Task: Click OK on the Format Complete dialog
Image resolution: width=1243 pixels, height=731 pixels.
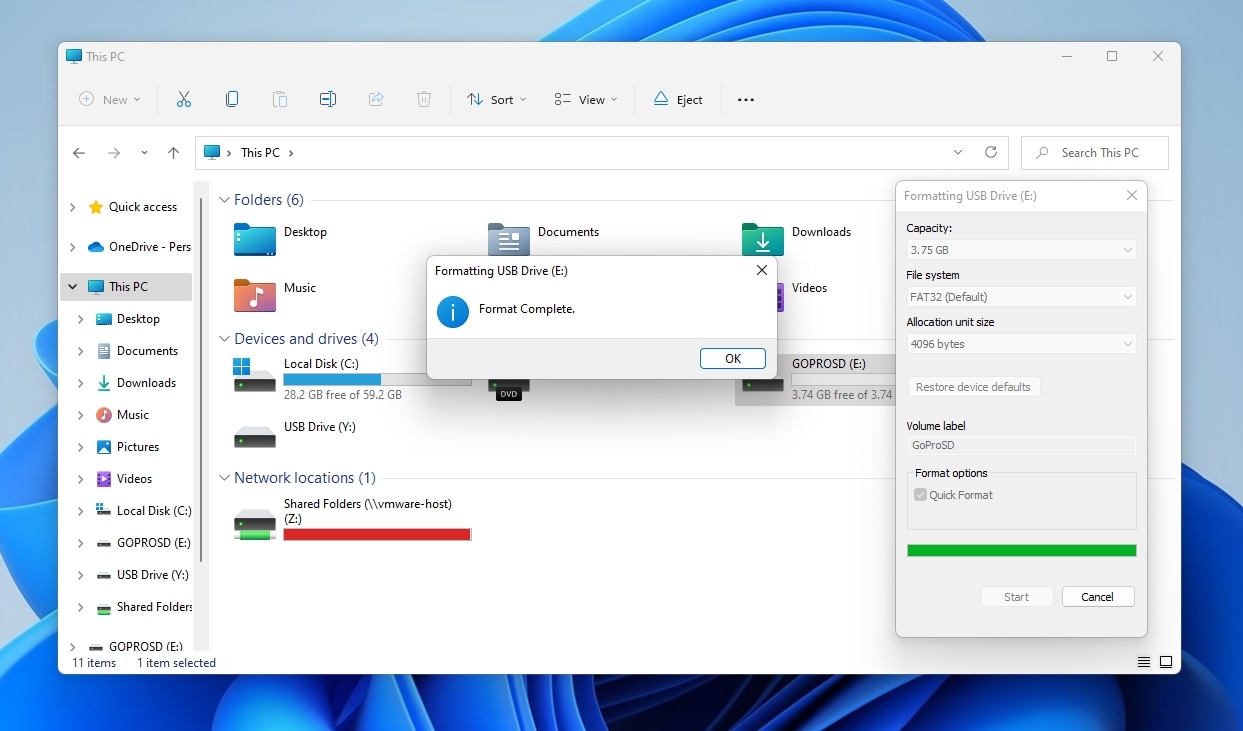Action: (x=732, y=358)
